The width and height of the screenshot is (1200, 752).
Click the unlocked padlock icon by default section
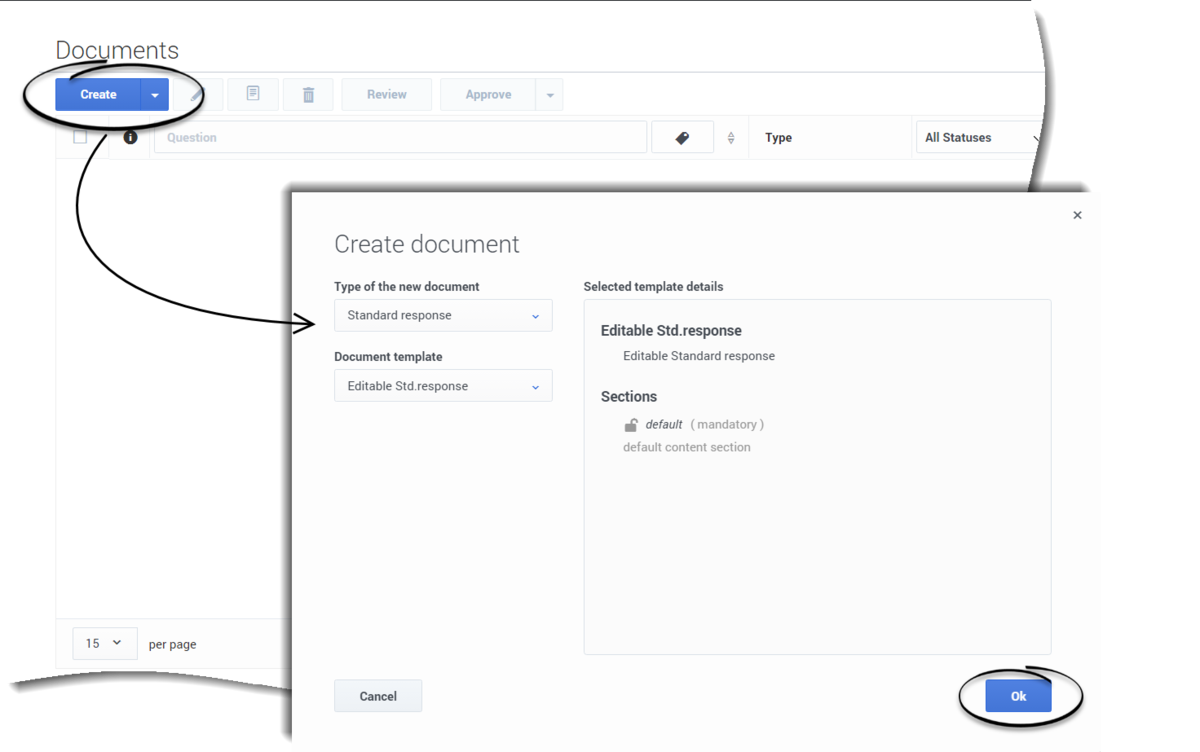631,424
